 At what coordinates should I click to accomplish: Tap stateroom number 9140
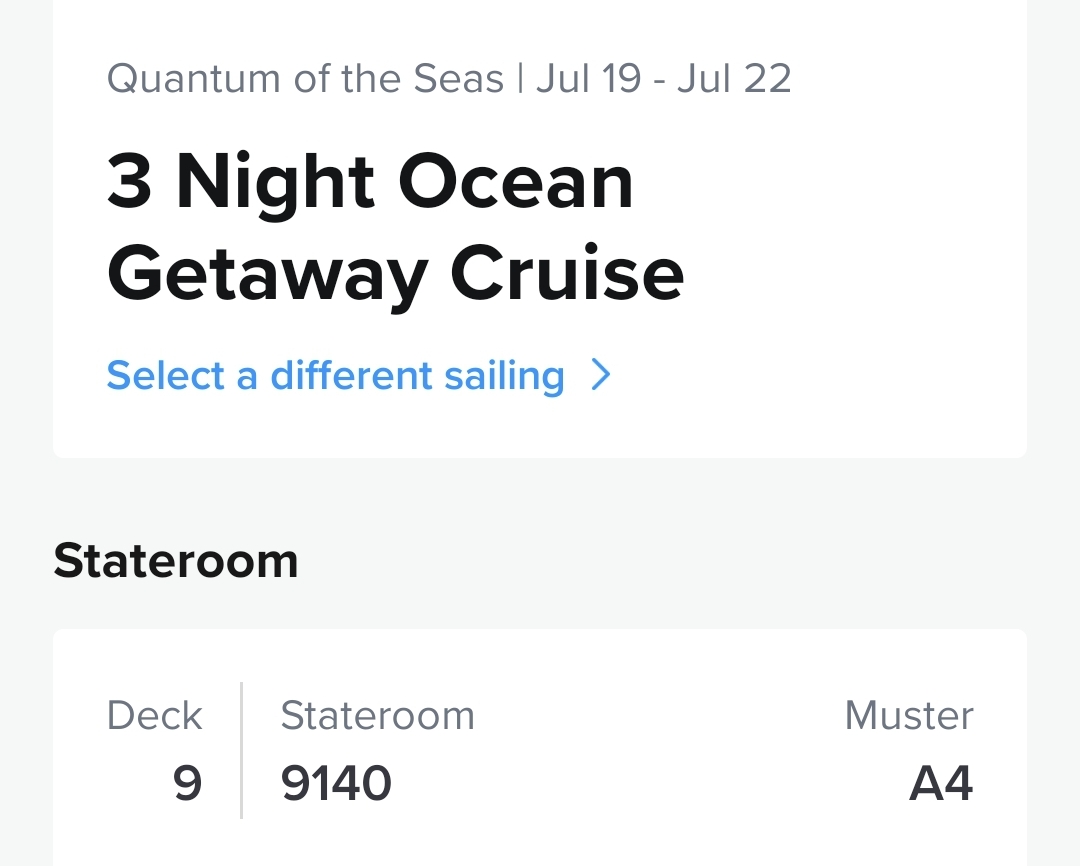pos(336,783)
